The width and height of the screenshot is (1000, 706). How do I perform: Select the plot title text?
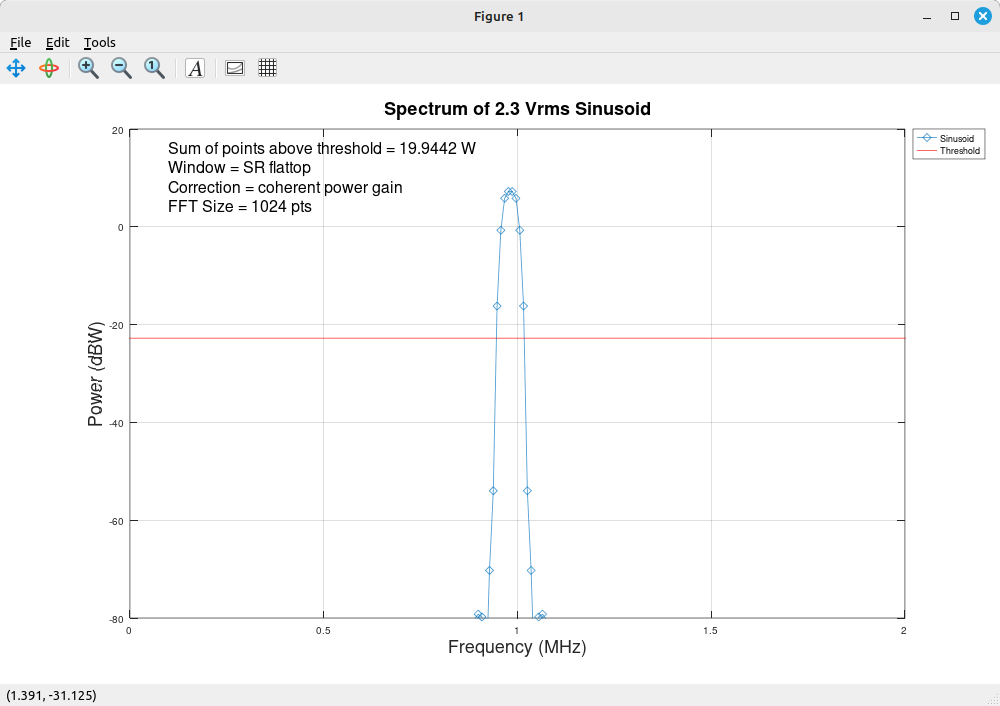517,109
